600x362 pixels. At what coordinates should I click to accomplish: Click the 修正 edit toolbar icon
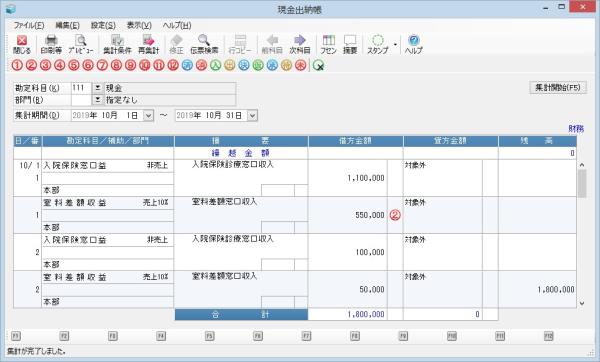coord(176,44)
